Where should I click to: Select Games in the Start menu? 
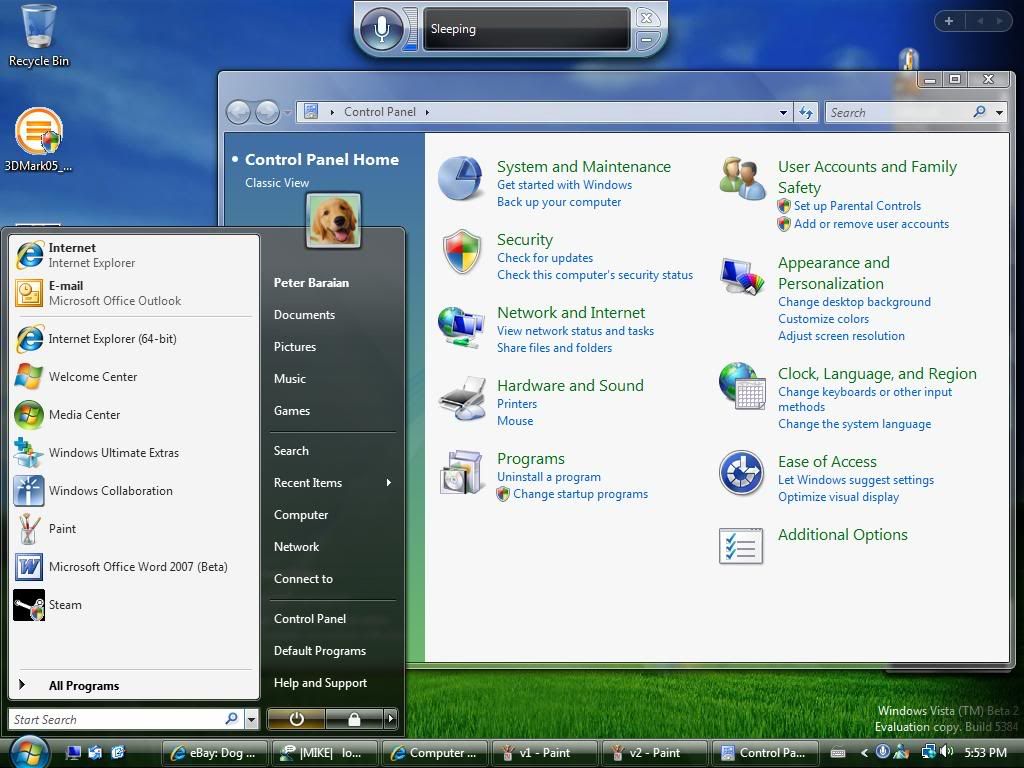coord(292,411)
